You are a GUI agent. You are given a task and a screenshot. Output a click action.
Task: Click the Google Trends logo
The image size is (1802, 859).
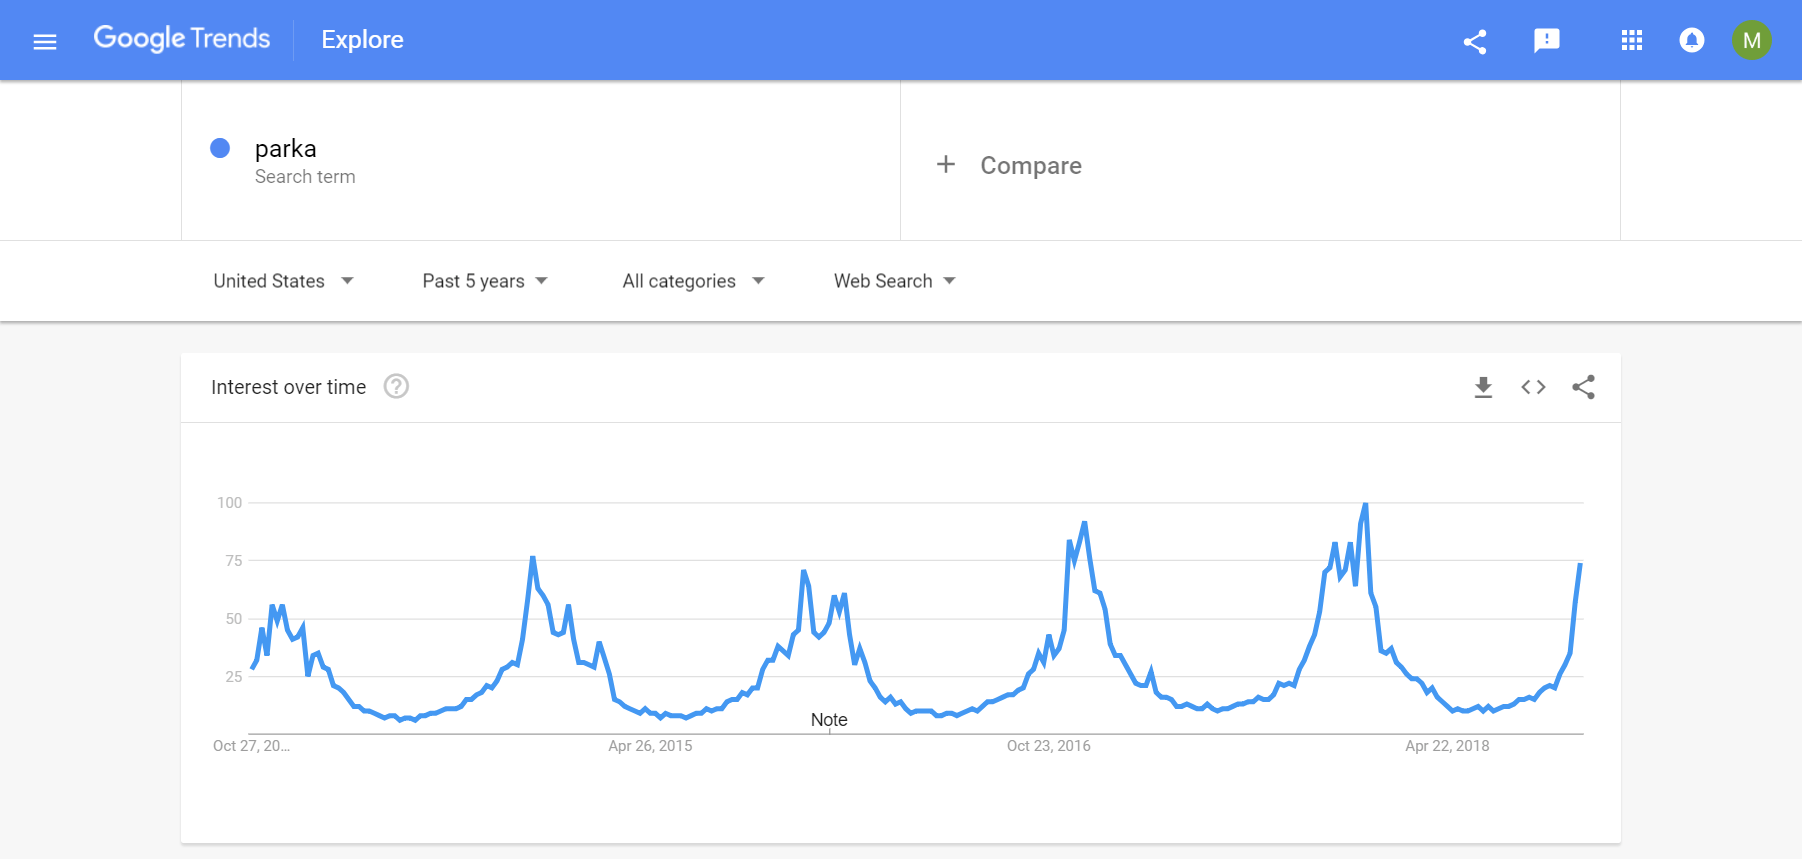click(x=182, y=39)
